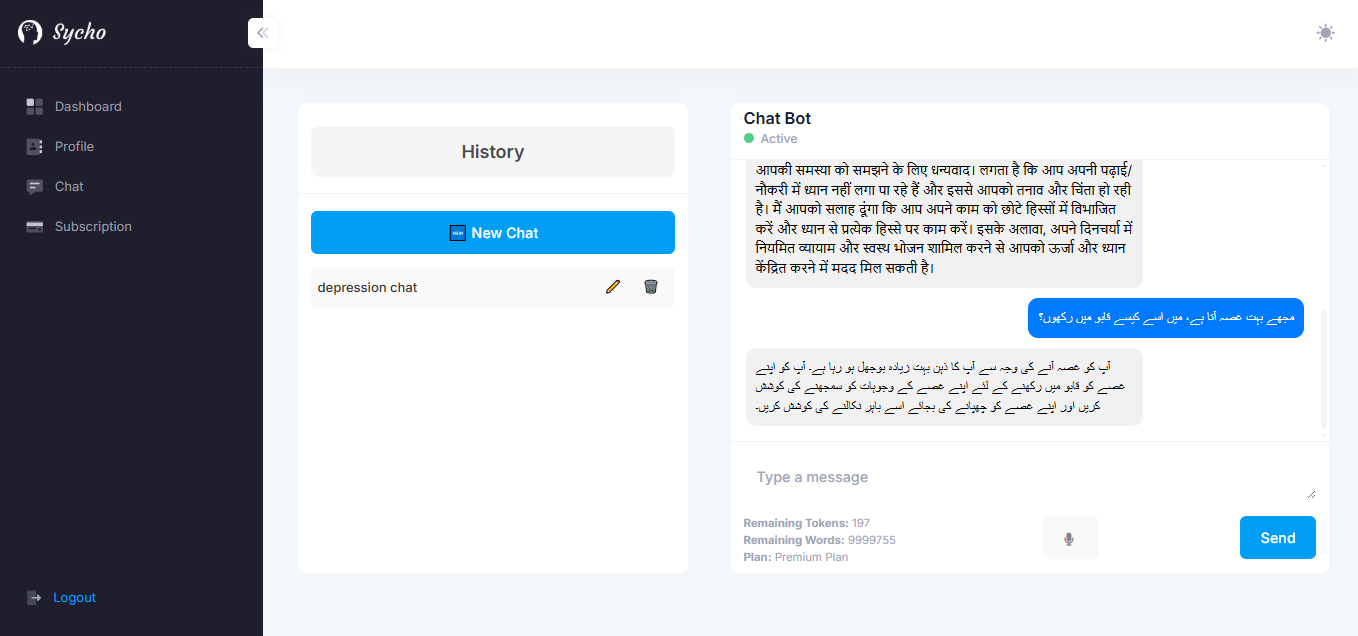The height and width of the screenshot is (636, 1358).
Task: Edit the depression chat name with the pencil icon
Action: [613, 287]
